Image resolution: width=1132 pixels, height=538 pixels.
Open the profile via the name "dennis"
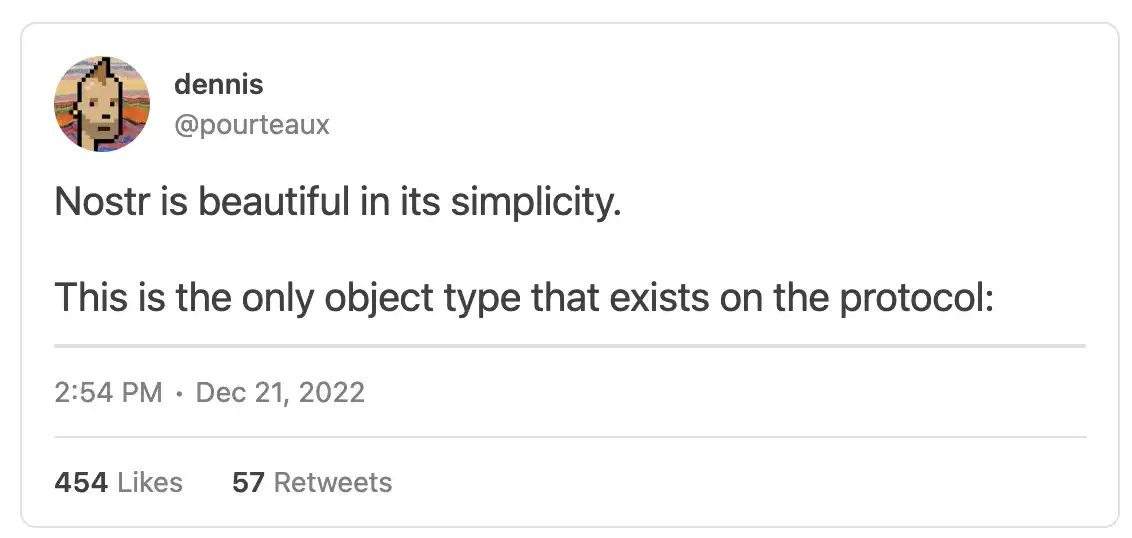point(218,84)
